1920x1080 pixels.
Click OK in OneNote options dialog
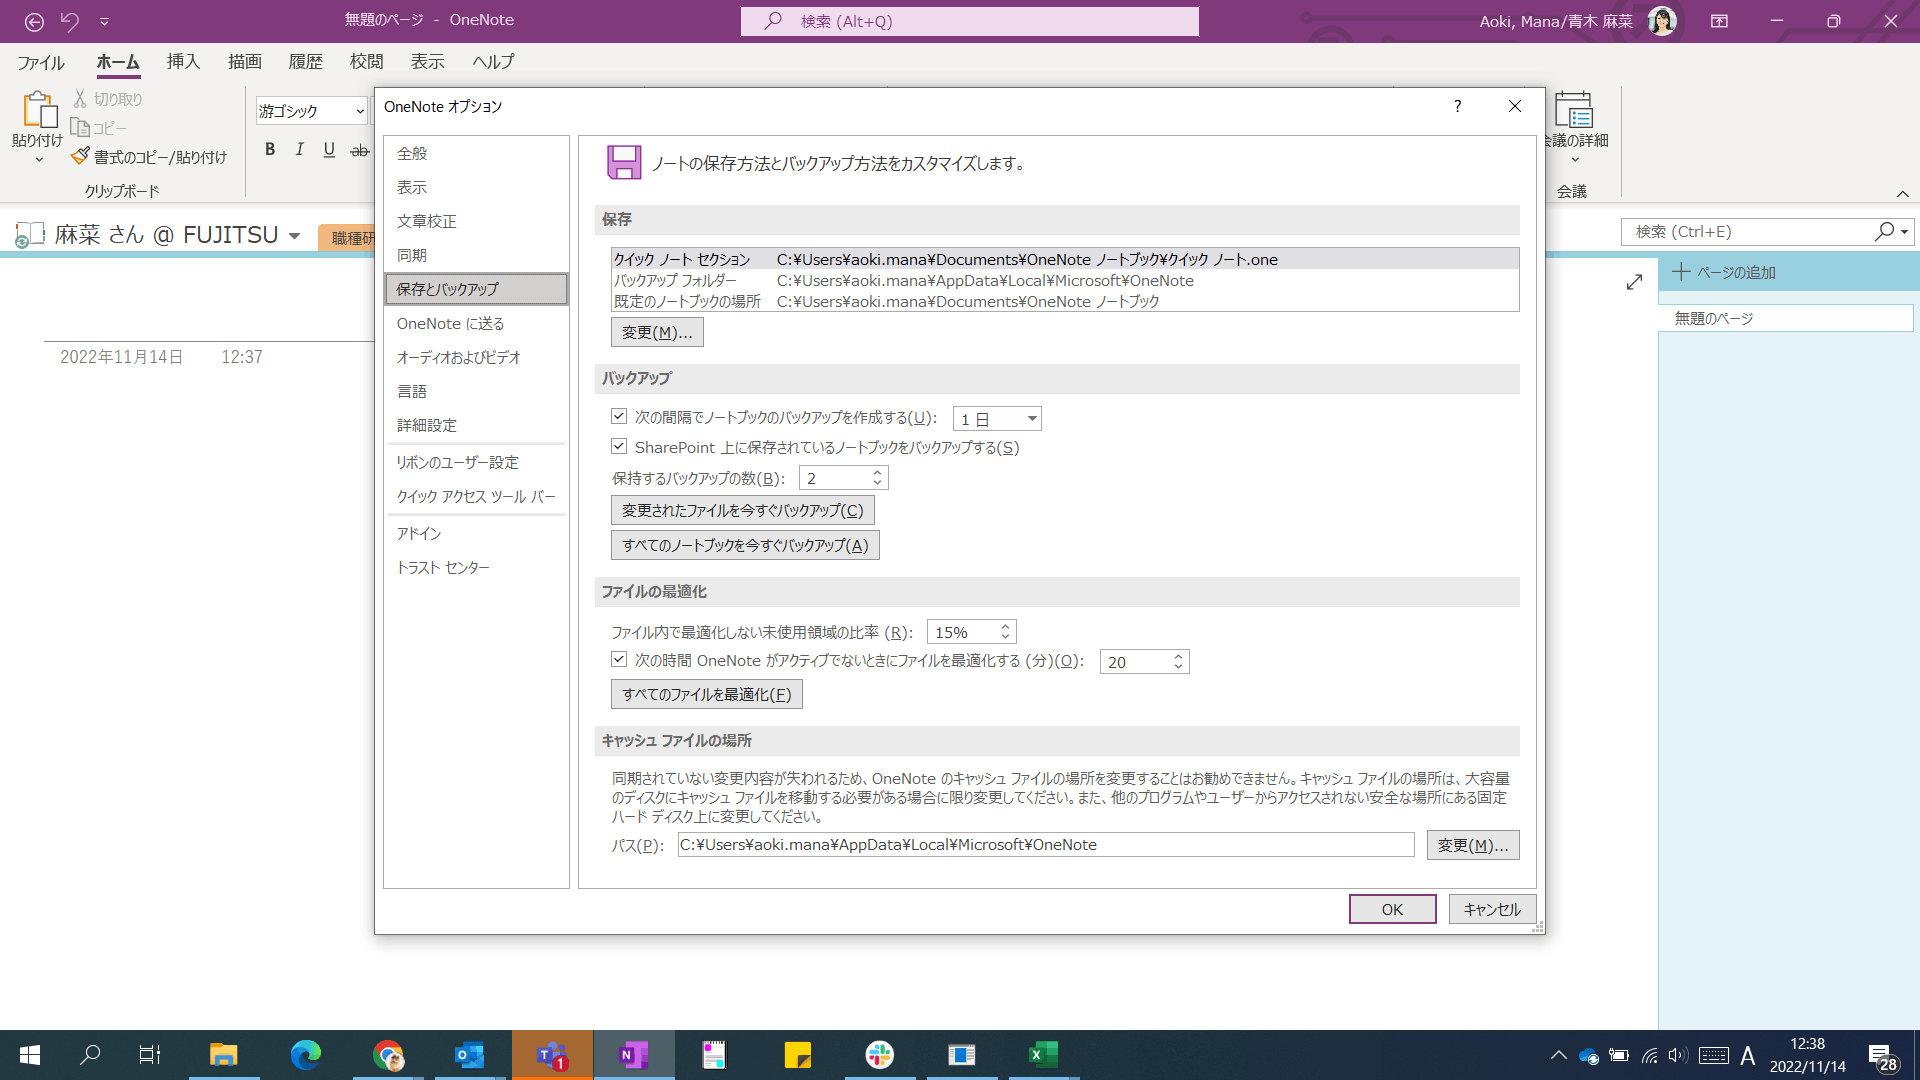[x=1392, y=909]
